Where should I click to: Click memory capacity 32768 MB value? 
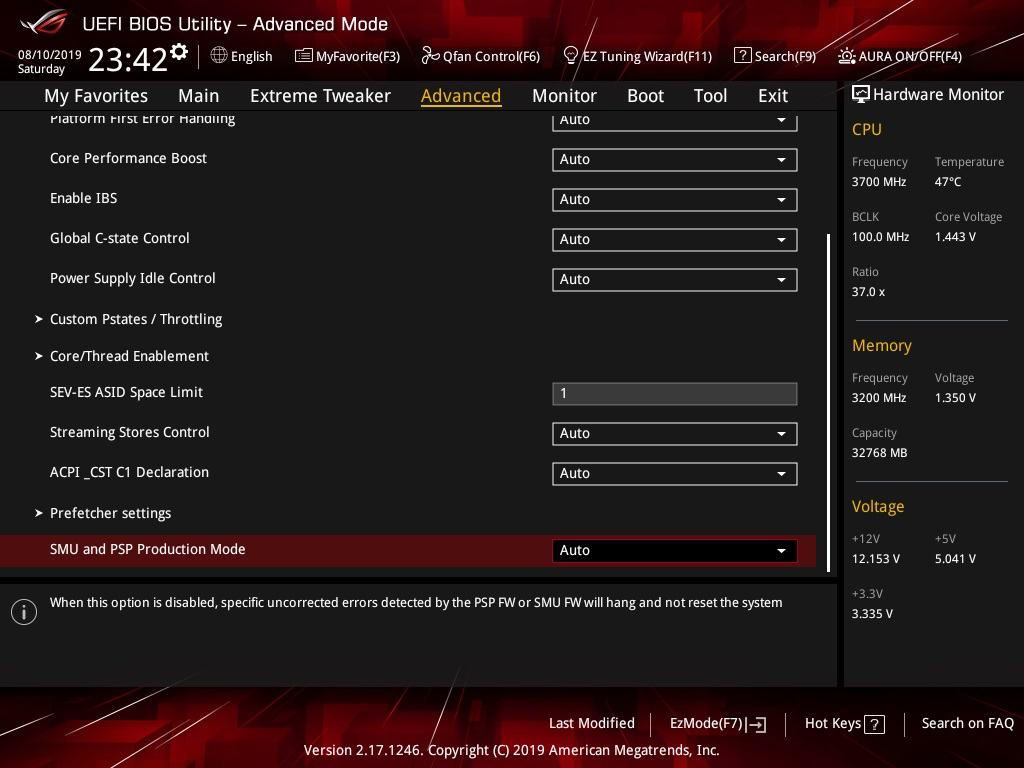(x=879, y=453)
